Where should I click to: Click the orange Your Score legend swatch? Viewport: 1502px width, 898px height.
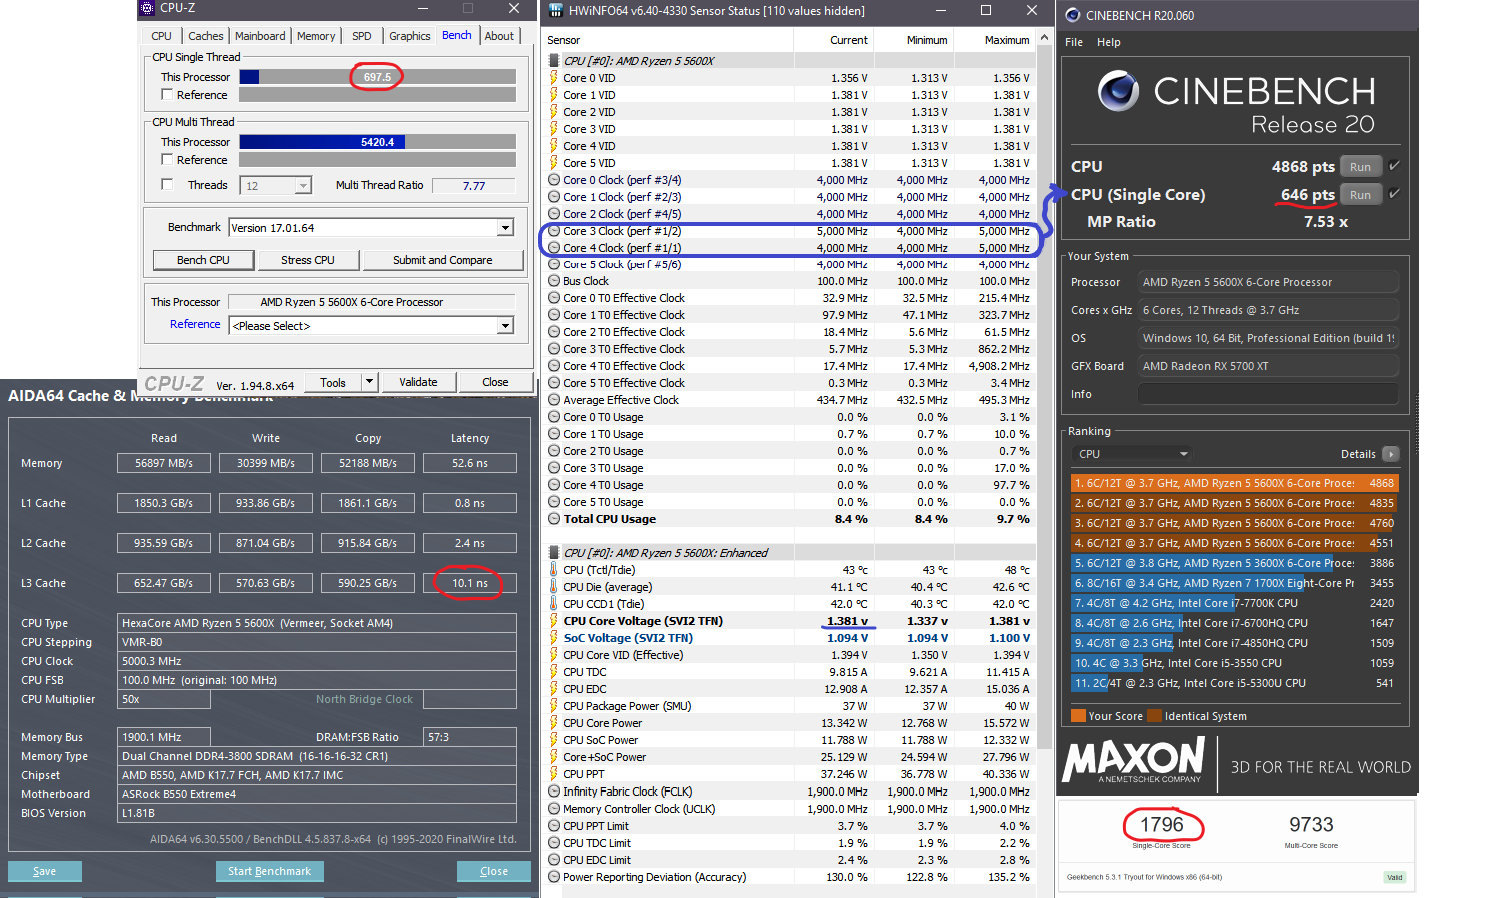1078,716
